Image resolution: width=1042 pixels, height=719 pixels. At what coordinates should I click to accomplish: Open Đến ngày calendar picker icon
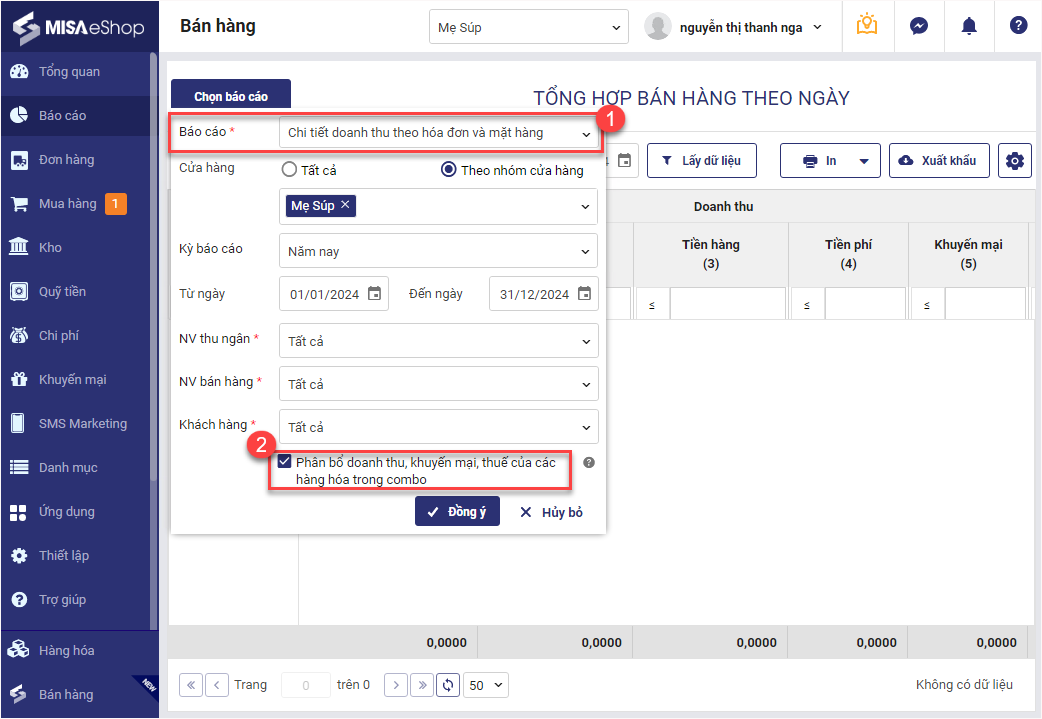[x=584, y=294]
